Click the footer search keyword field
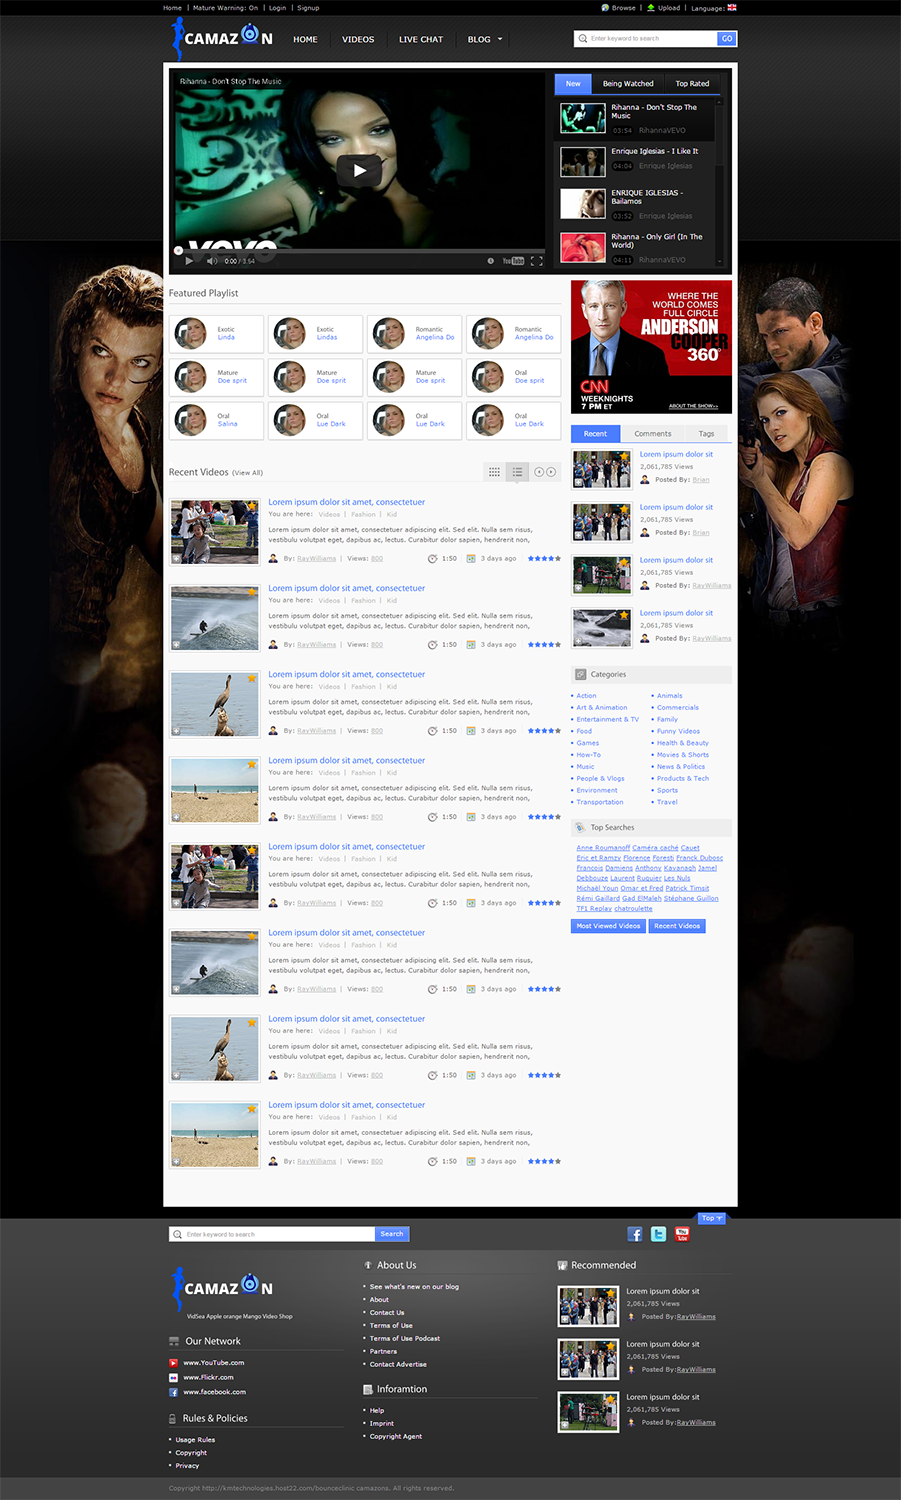The width and height of the screenshot is (901, 1500). click(272, 1234)
